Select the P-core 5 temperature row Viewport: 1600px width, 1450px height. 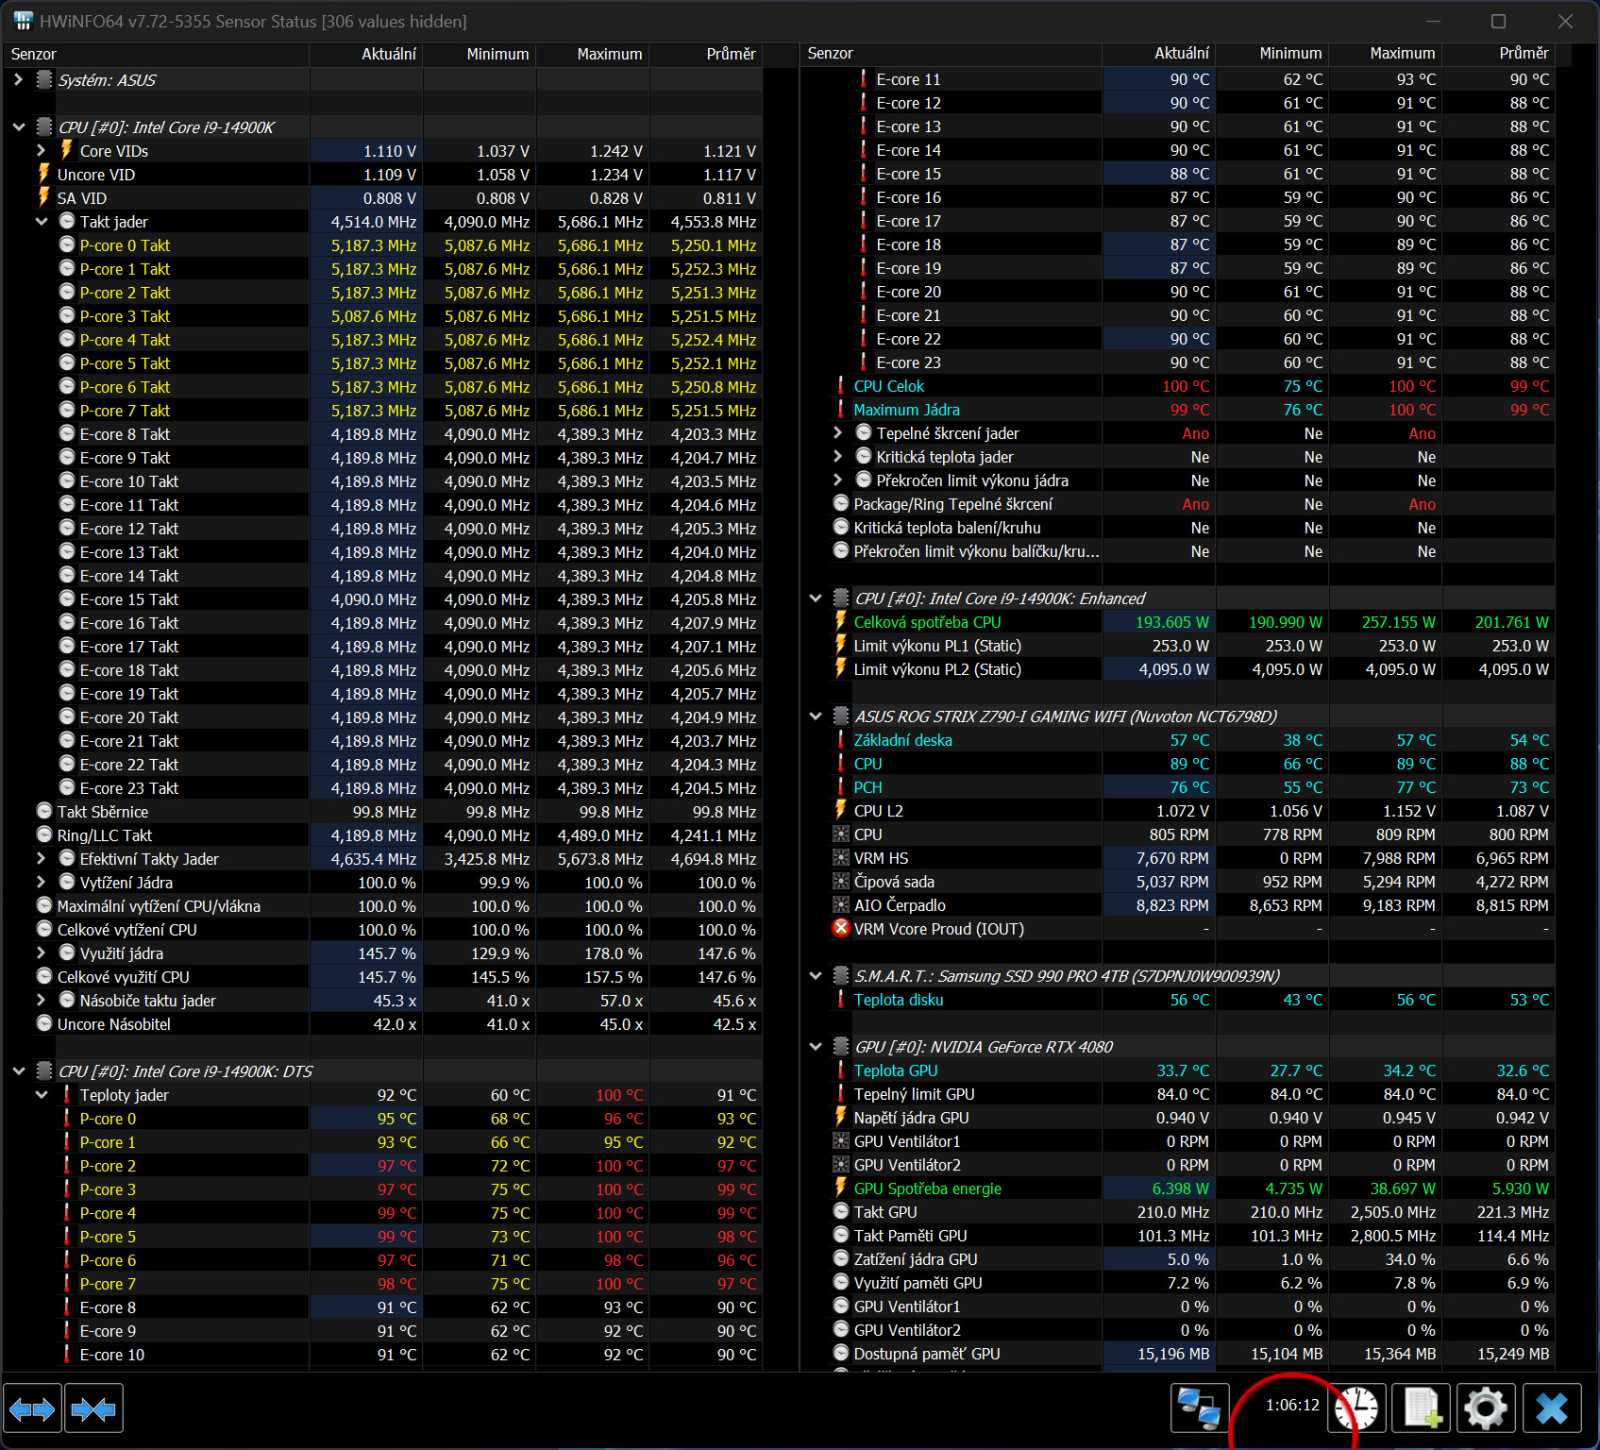pyautogui.click(x=382, y=1237)
